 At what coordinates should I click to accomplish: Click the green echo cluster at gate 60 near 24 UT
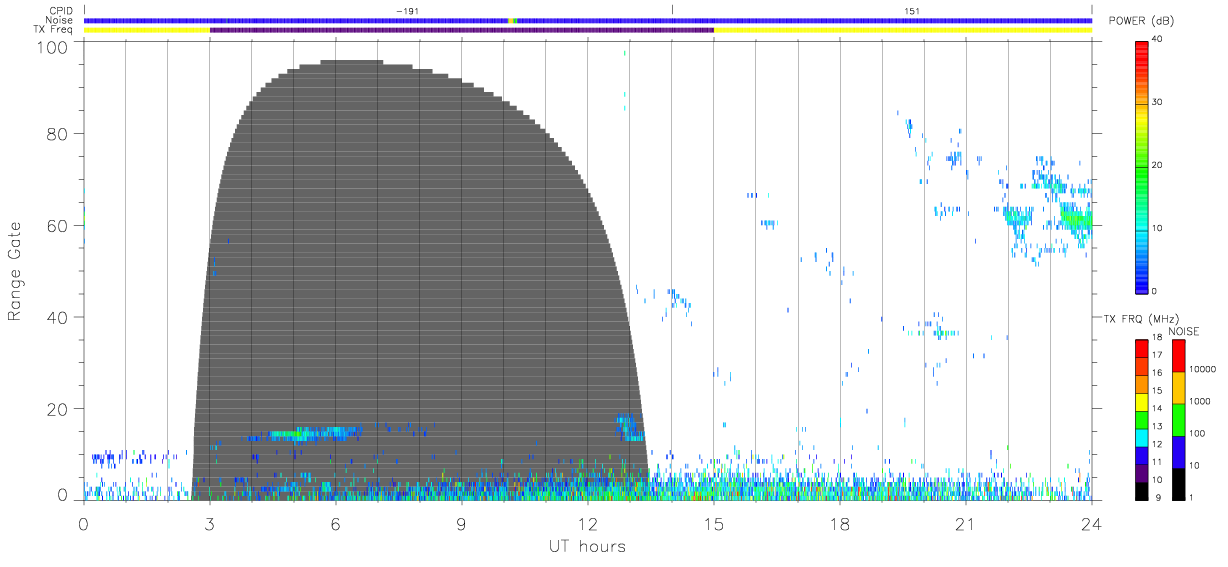[1076, 217]
